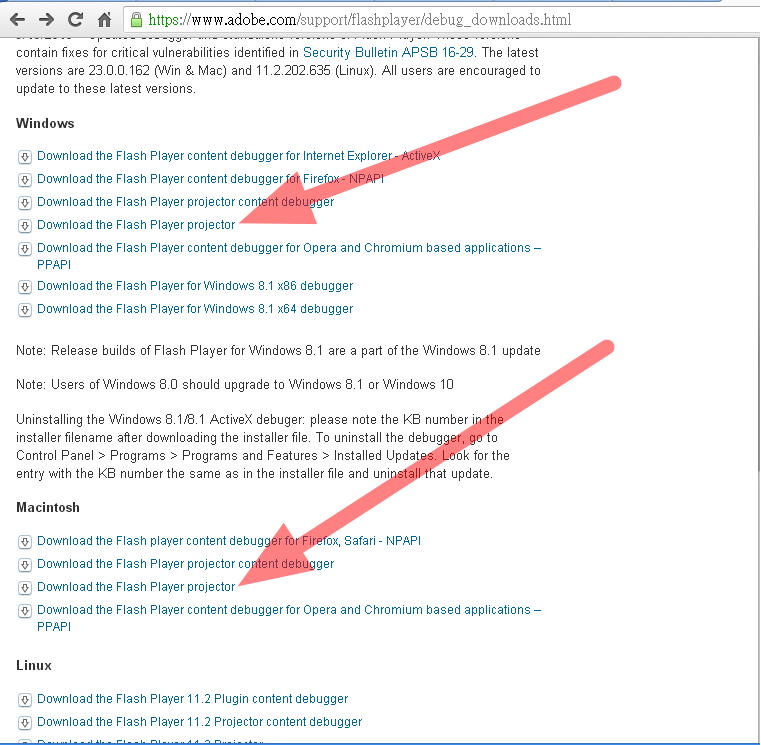This screenshot has height=745, width=761.
Task: Download Macintosh debugger for Opera and Chromium PPAPI
Action: 289,618
